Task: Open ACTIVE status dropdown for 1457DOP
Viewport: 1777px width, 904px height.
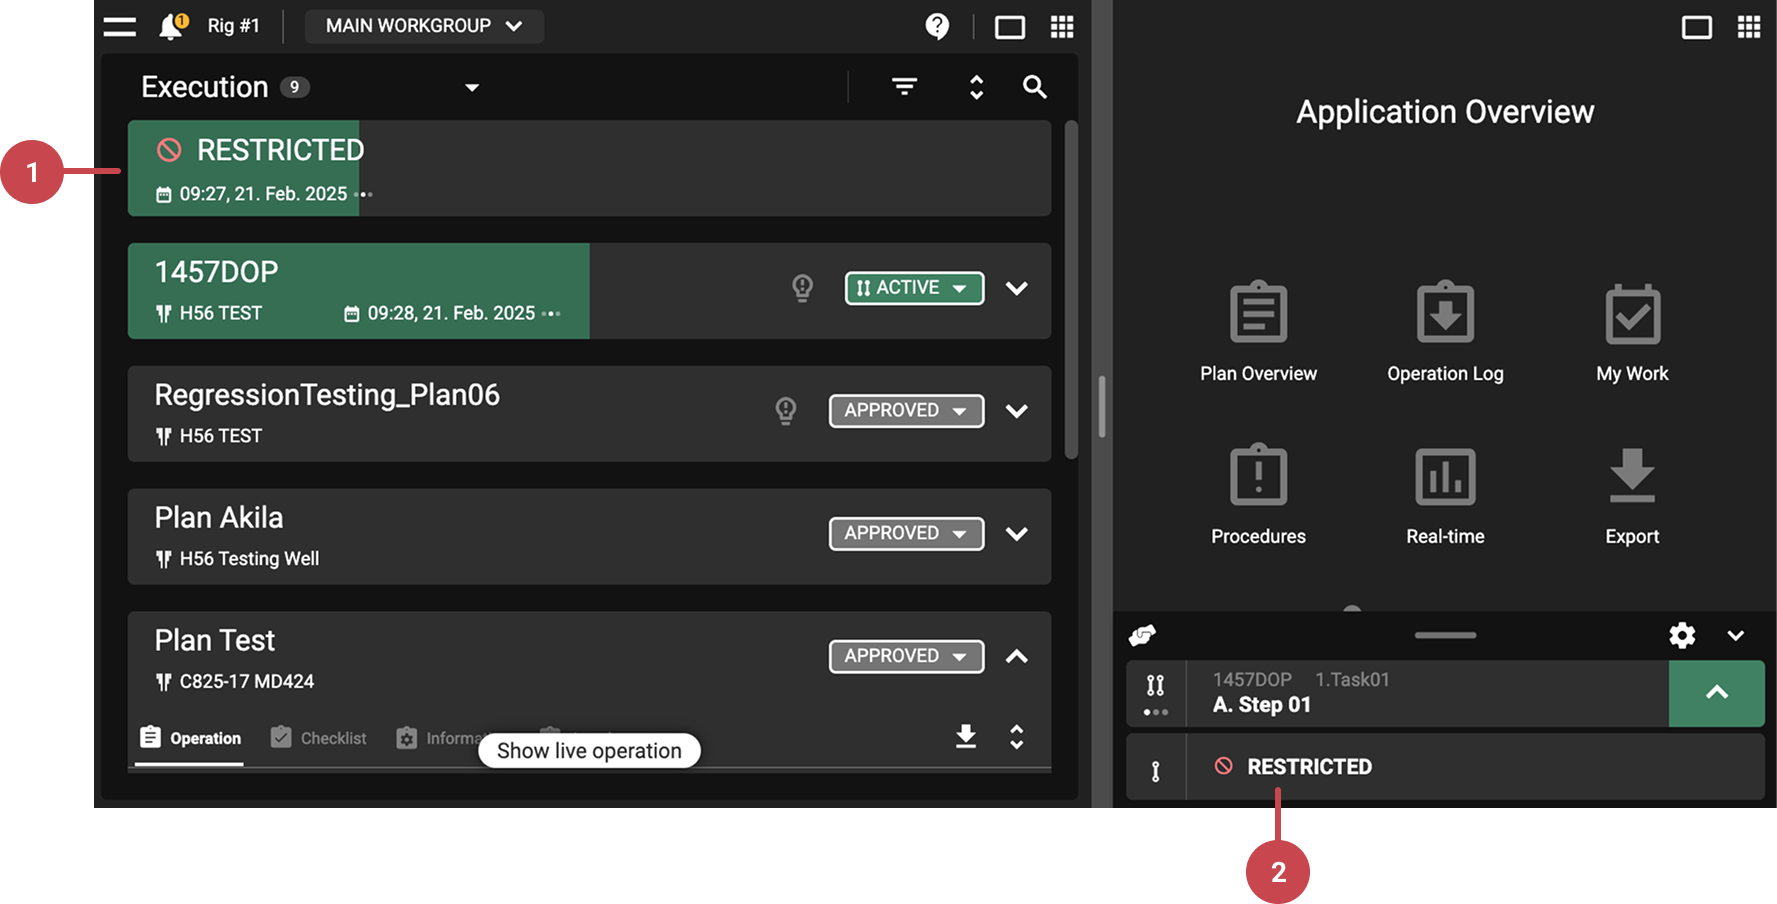Action: pyautogui.click(x=914, y=288)
